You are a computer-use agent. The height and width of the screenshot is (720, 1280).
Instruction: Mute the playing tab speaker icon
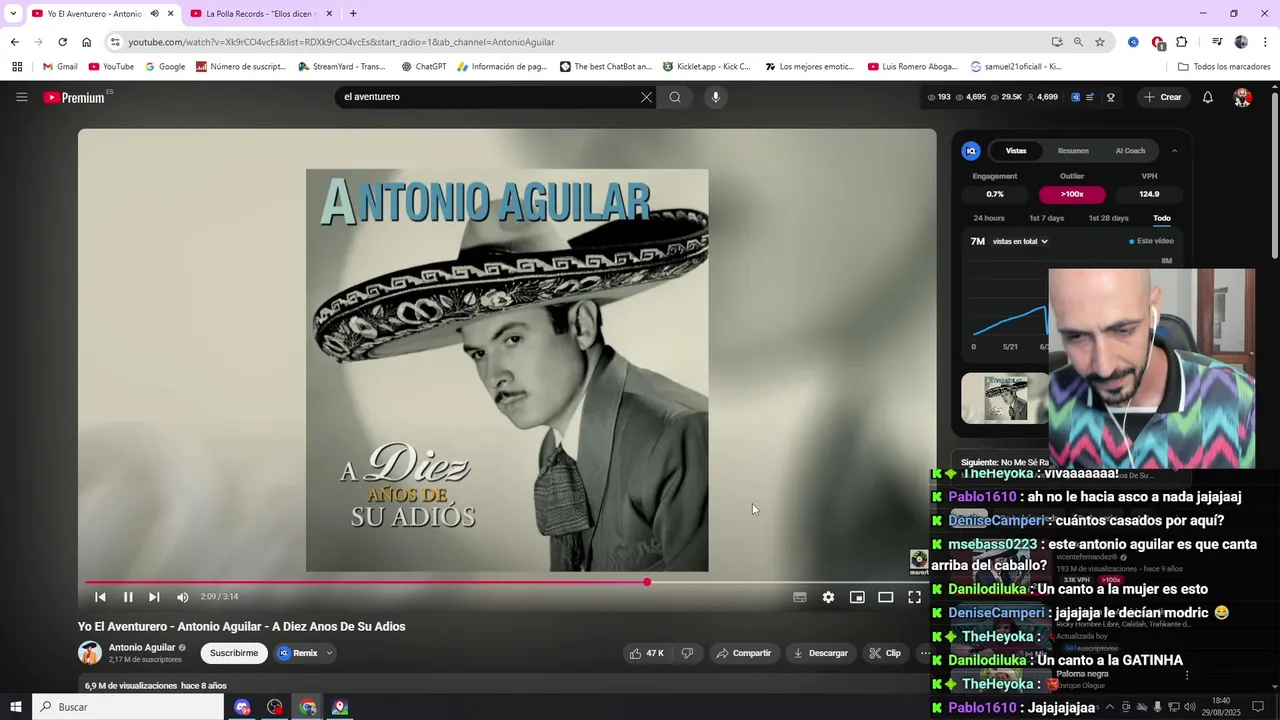click(x=154, y=14)
